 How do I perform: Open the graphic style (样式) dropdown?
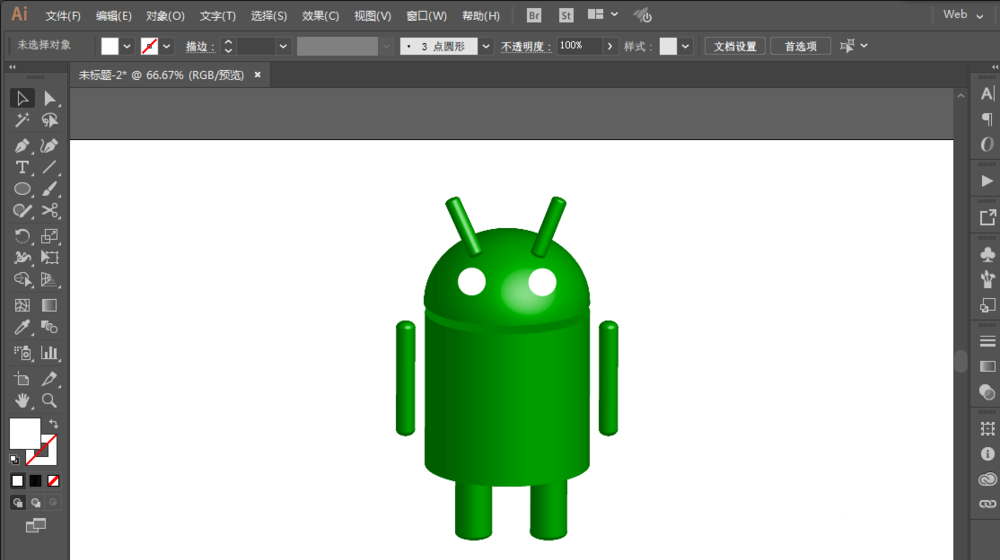click(685, 46)
